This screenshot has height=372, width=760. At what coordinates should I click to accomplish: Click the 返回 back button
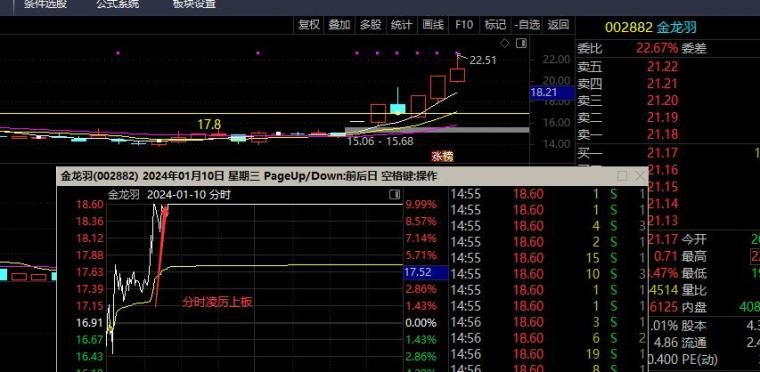coord(558,25)
